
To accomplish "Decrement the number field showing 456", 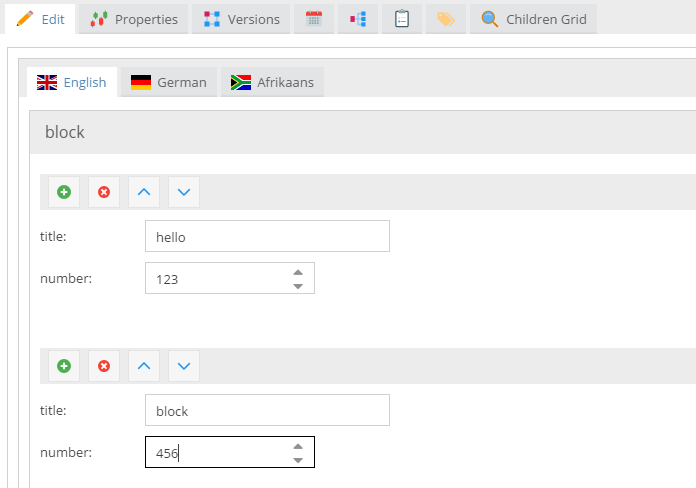I will (x=297, y=460).
